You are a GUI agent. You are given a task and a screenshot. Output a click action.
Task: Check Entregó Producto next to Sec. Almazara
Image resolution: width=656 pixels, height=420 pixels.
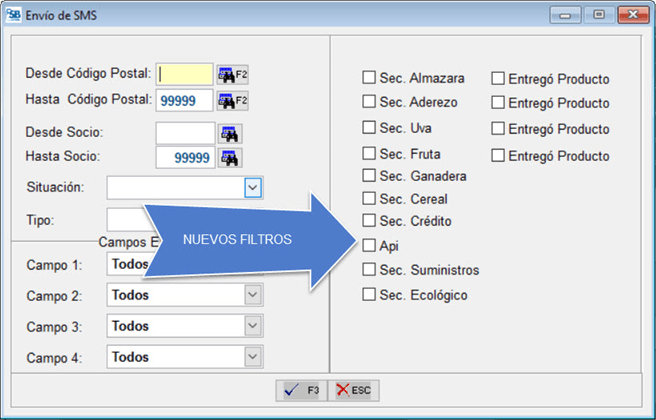[x=498, y=78]
